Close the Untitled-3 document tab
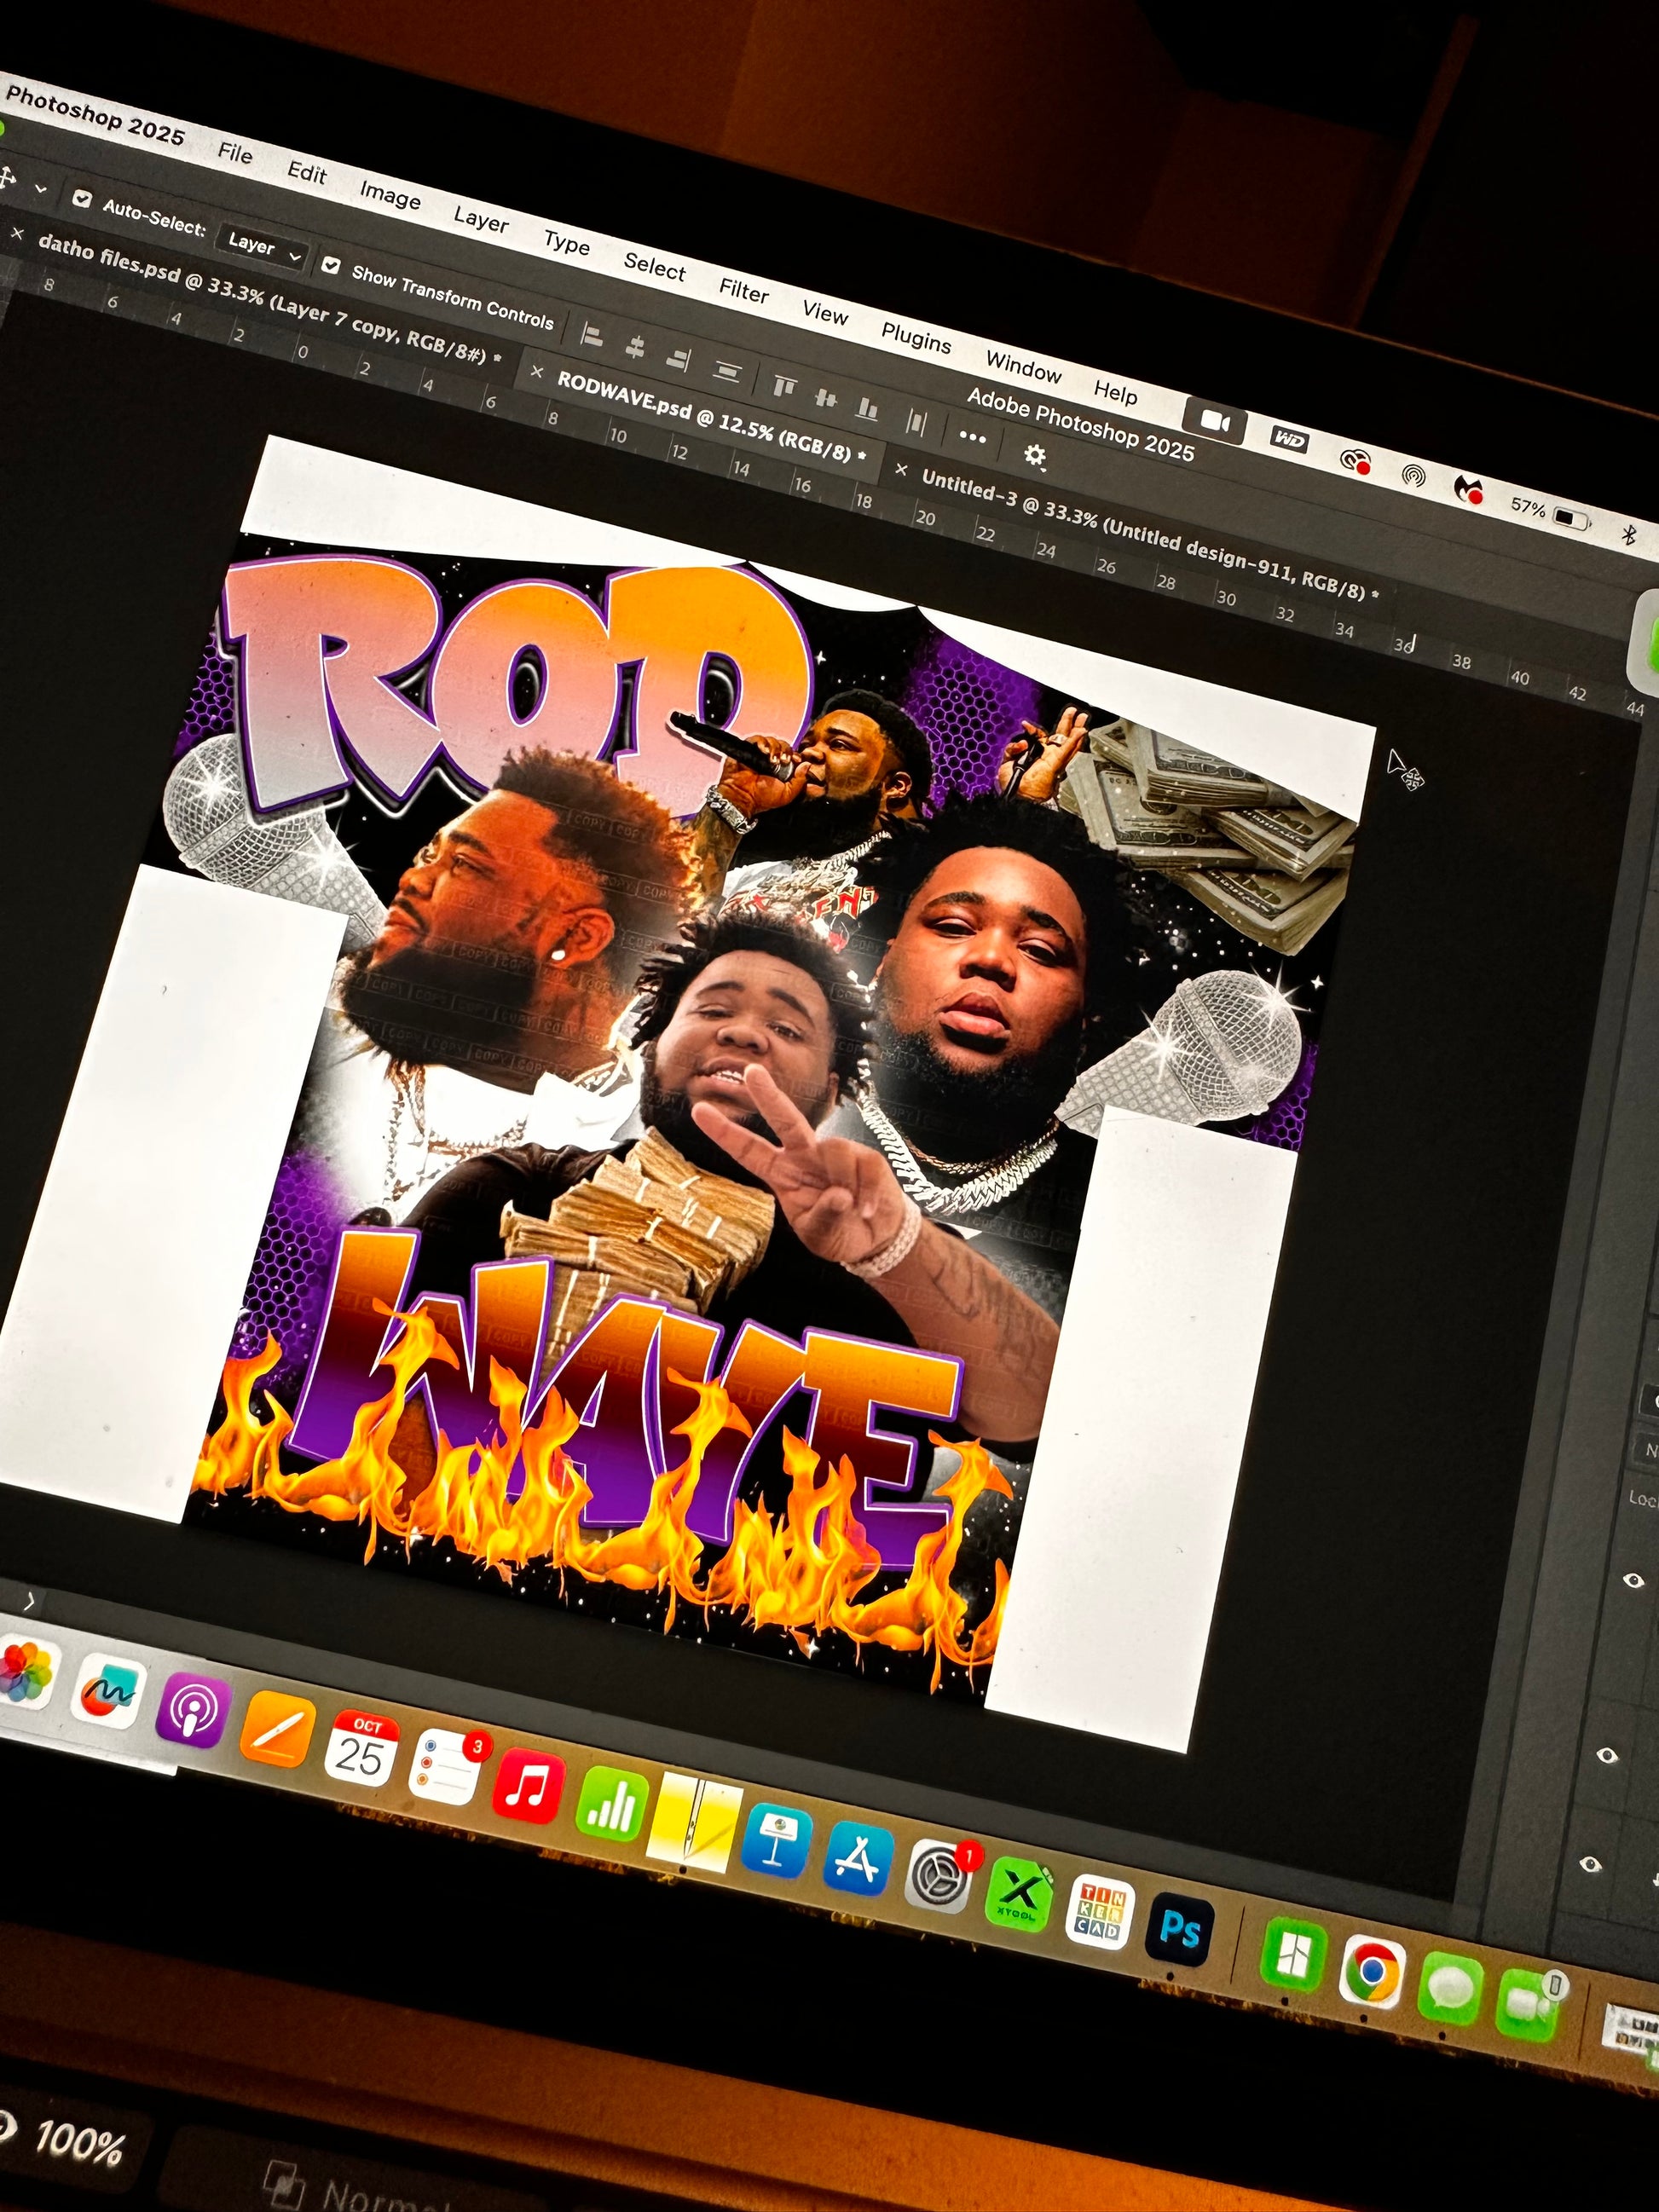 (900, 469)
